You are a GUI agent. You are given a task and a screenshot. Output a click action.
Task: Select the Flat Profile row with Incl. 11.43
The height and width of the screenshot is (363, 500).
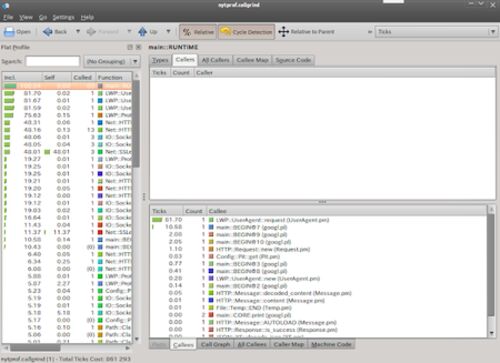coord(67,225)
